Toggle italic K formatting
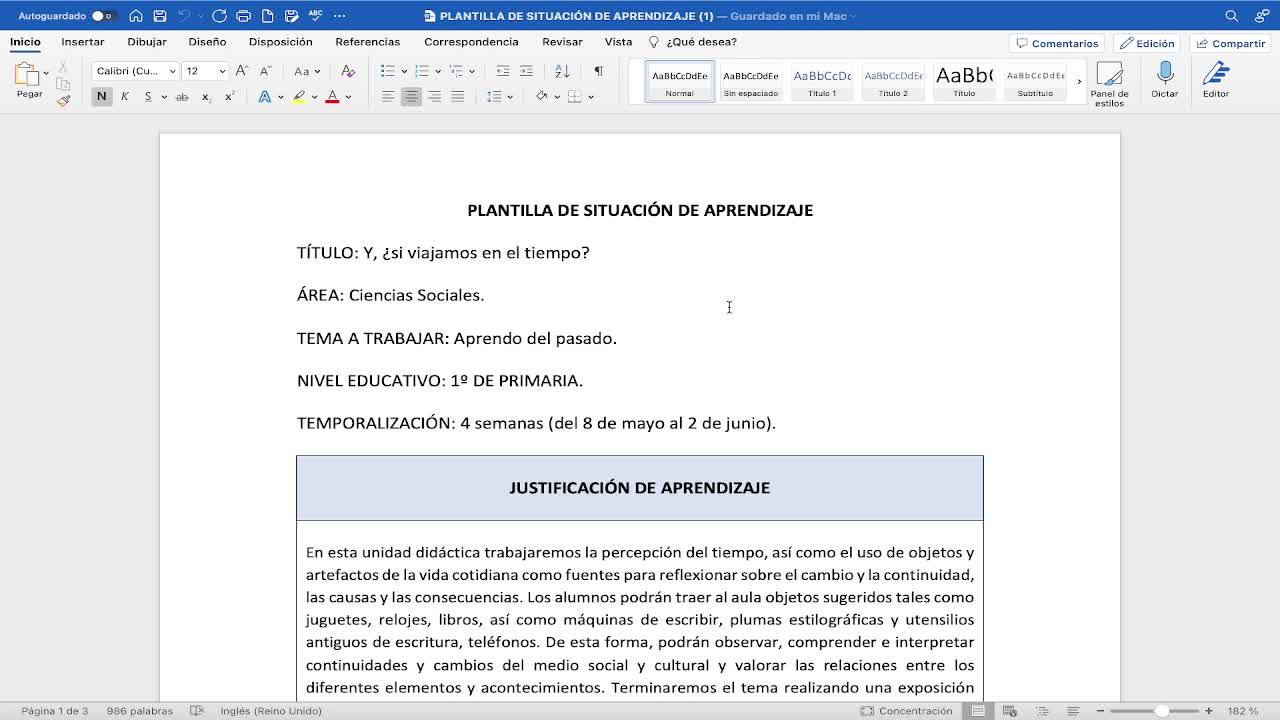Image resolution: width=1280 pixels, height=720 pixels. [125, 97]
